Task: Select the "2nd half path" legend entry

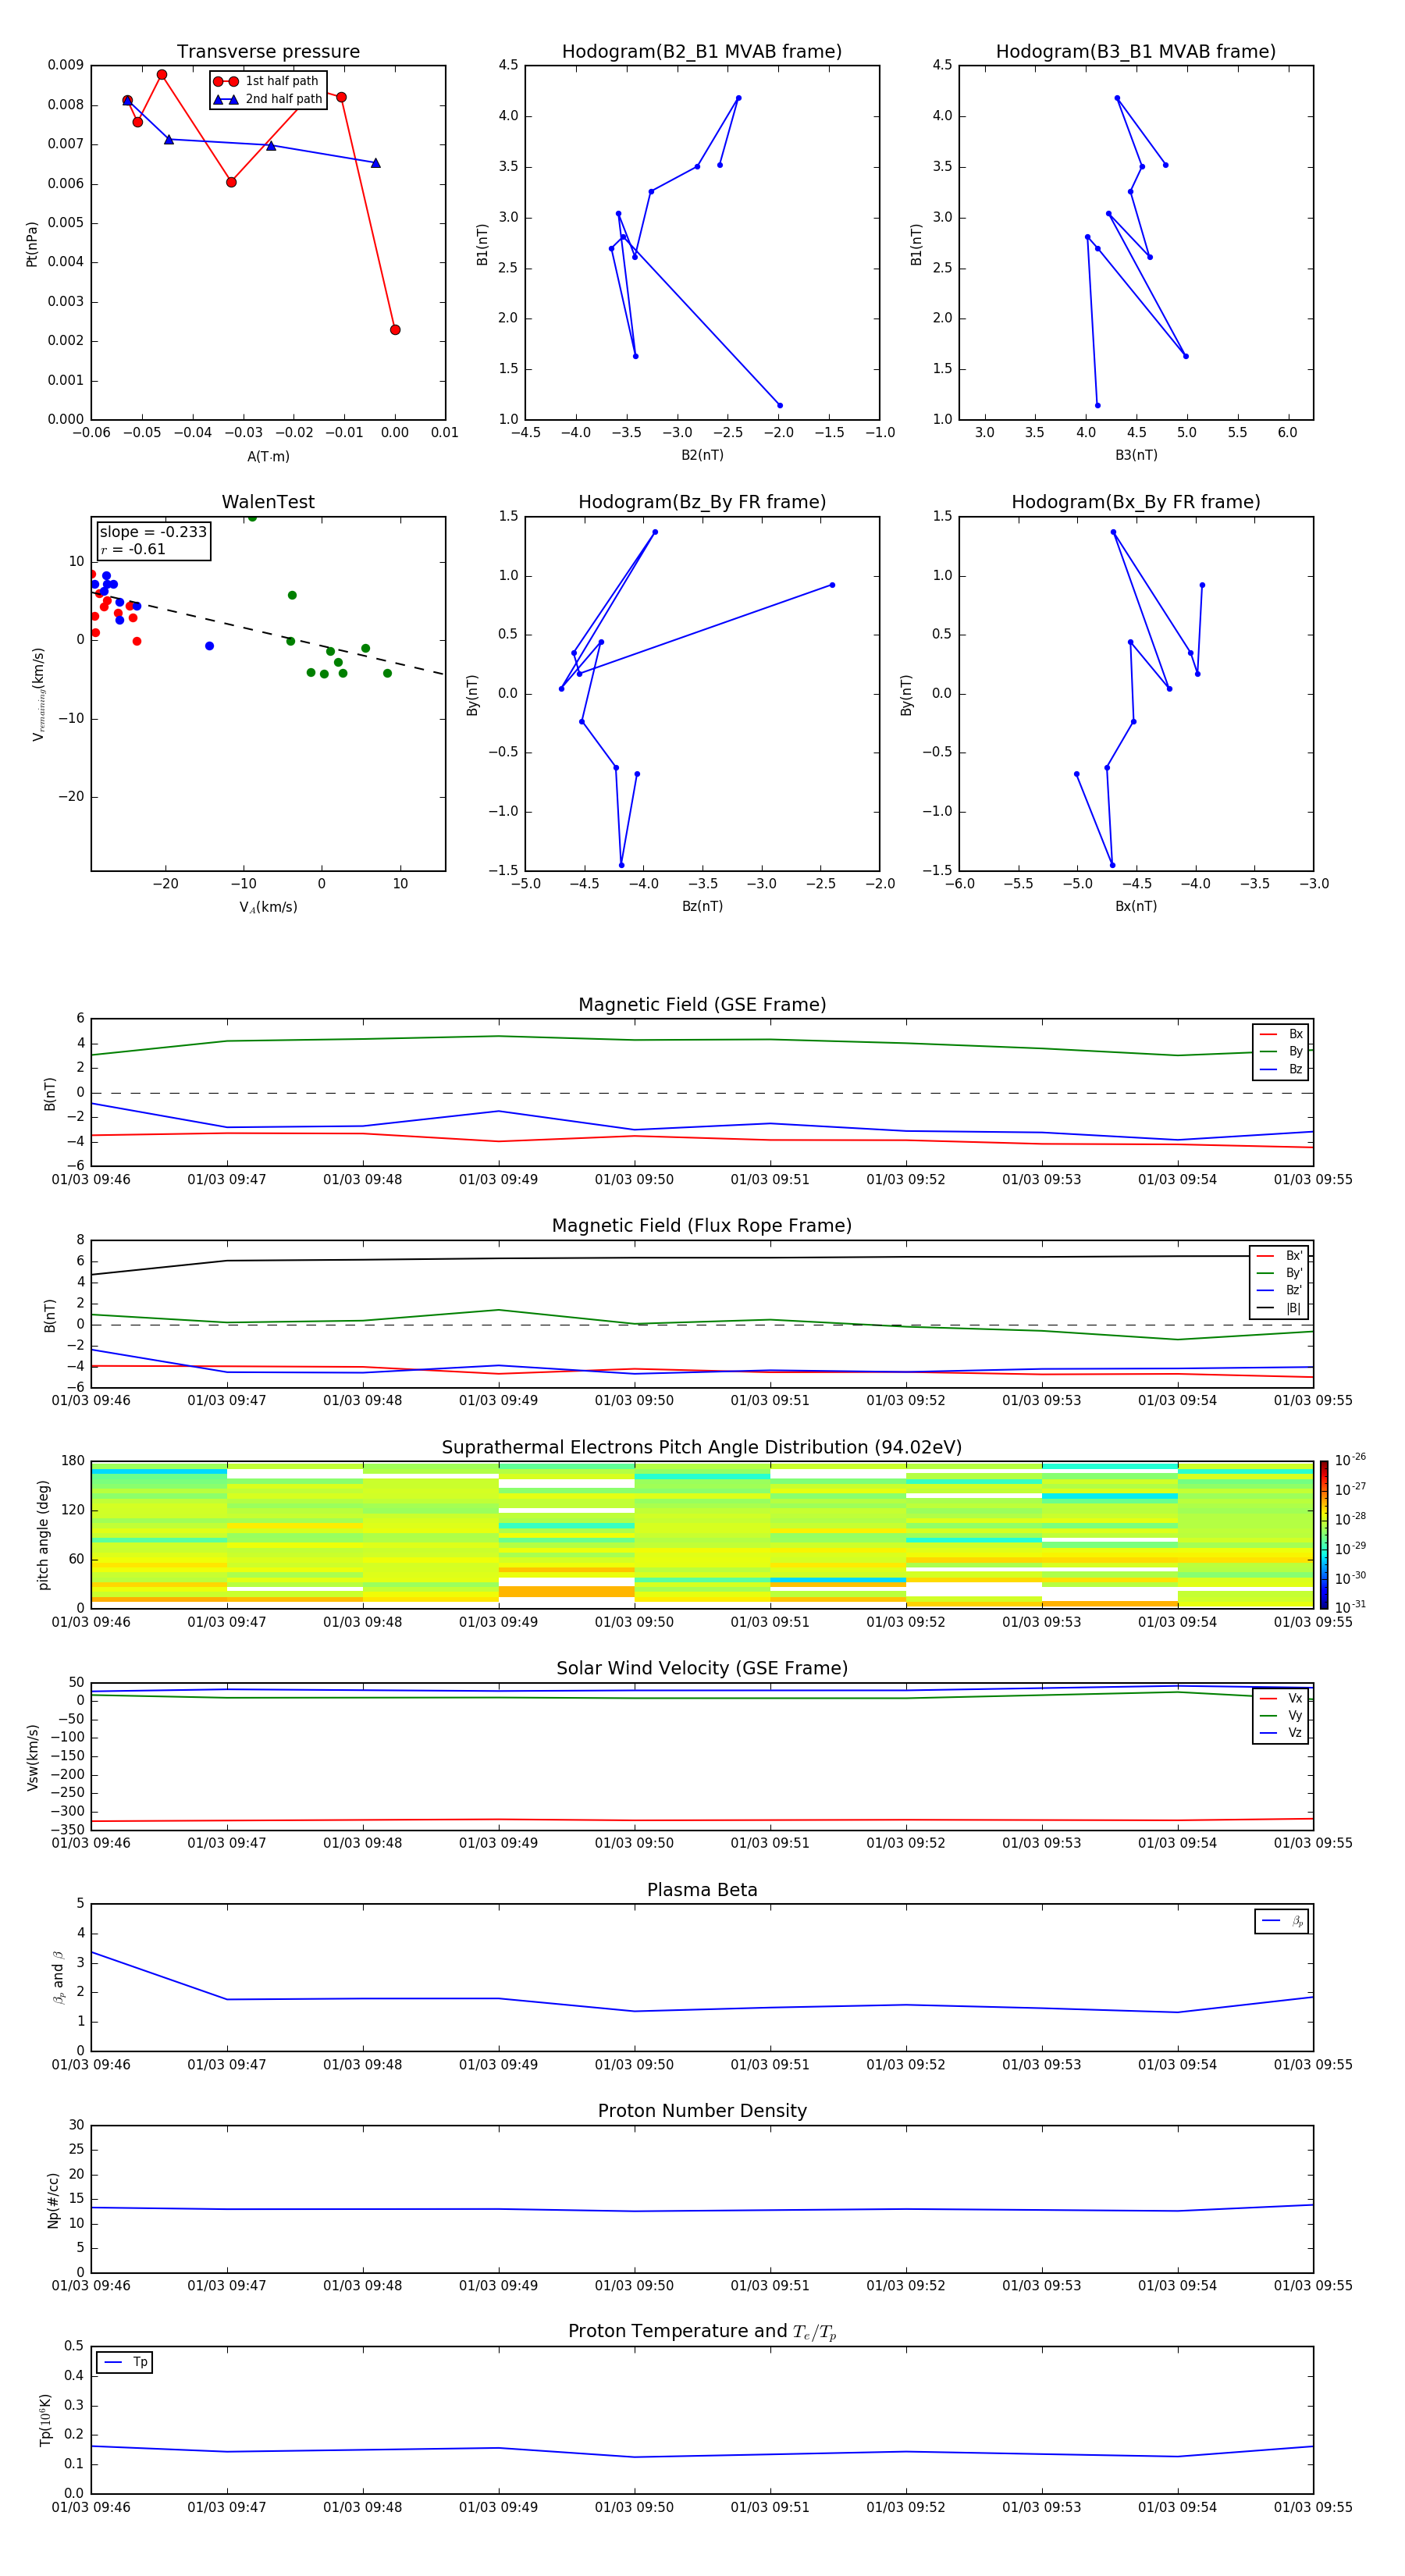Action: click(x=267, y=99)
